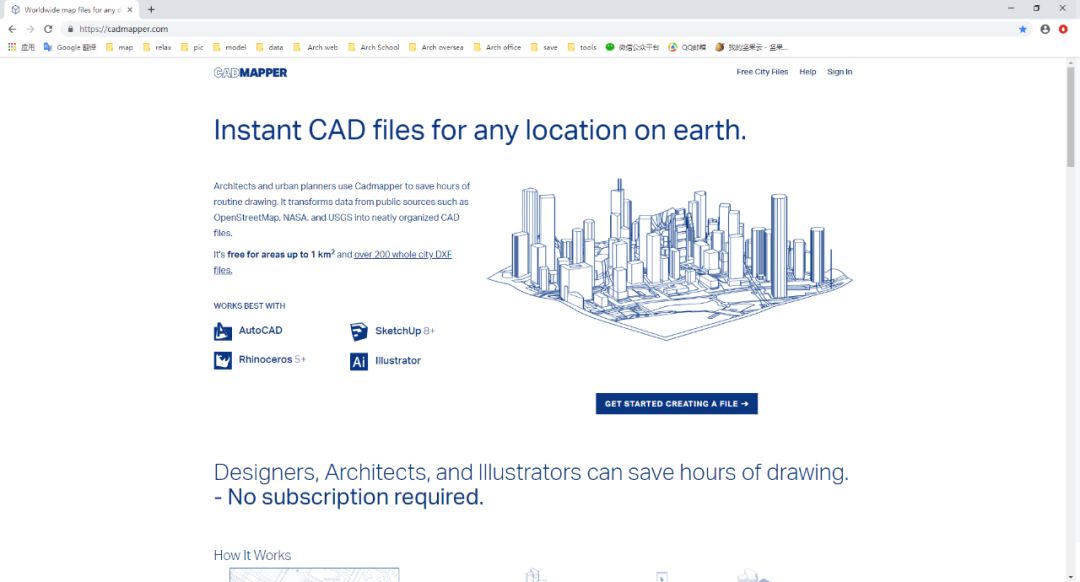Open the save bookmarks folder
The height and width of the screenshot is (582, 1080).
click(x=543, y=48)
